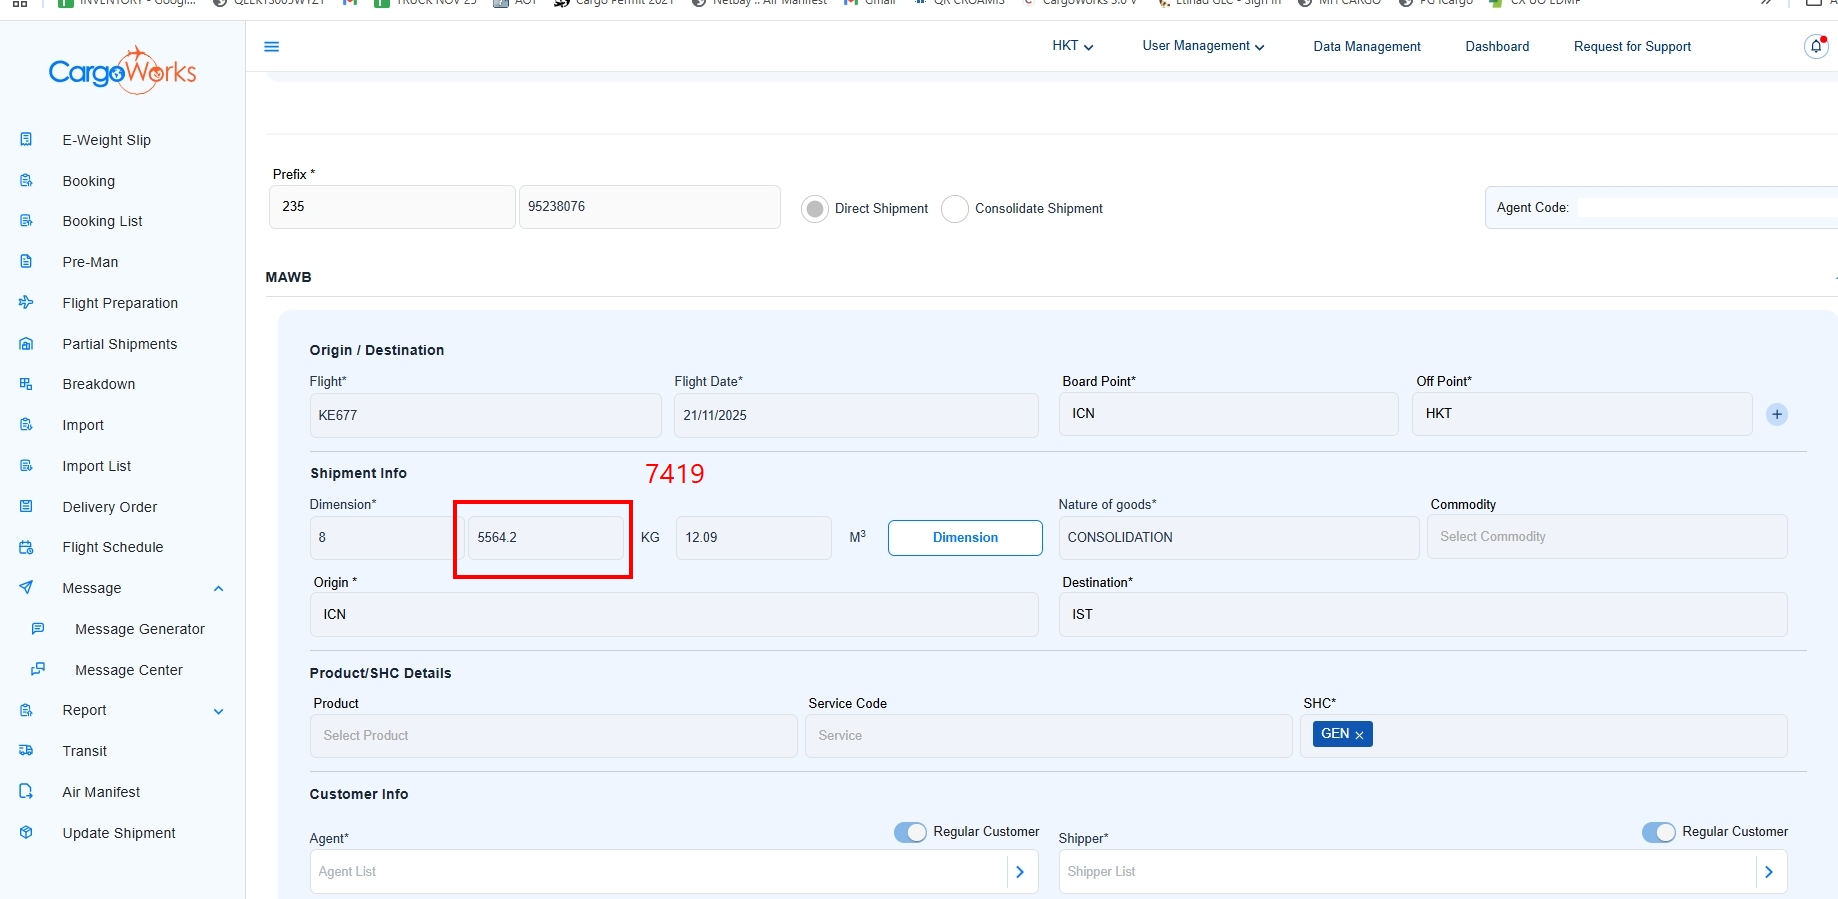Open E-Weight Slip from sidebar icon
The image size is (1838, 899).
tap(27, 140)
